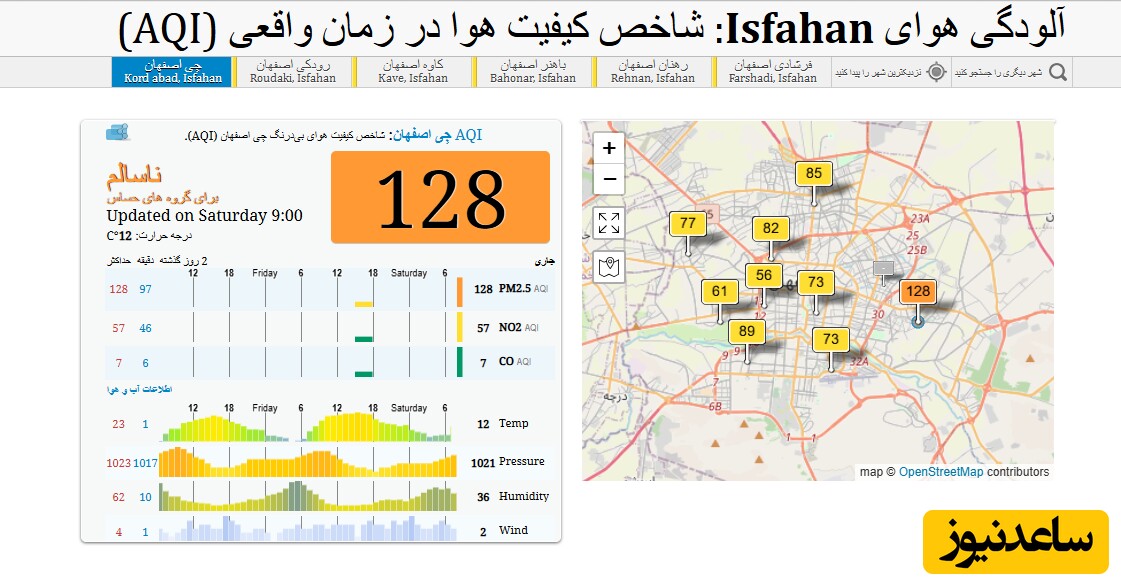Click the large orange 128 AQI box
1121x586 pixels.
coord(440,197)
